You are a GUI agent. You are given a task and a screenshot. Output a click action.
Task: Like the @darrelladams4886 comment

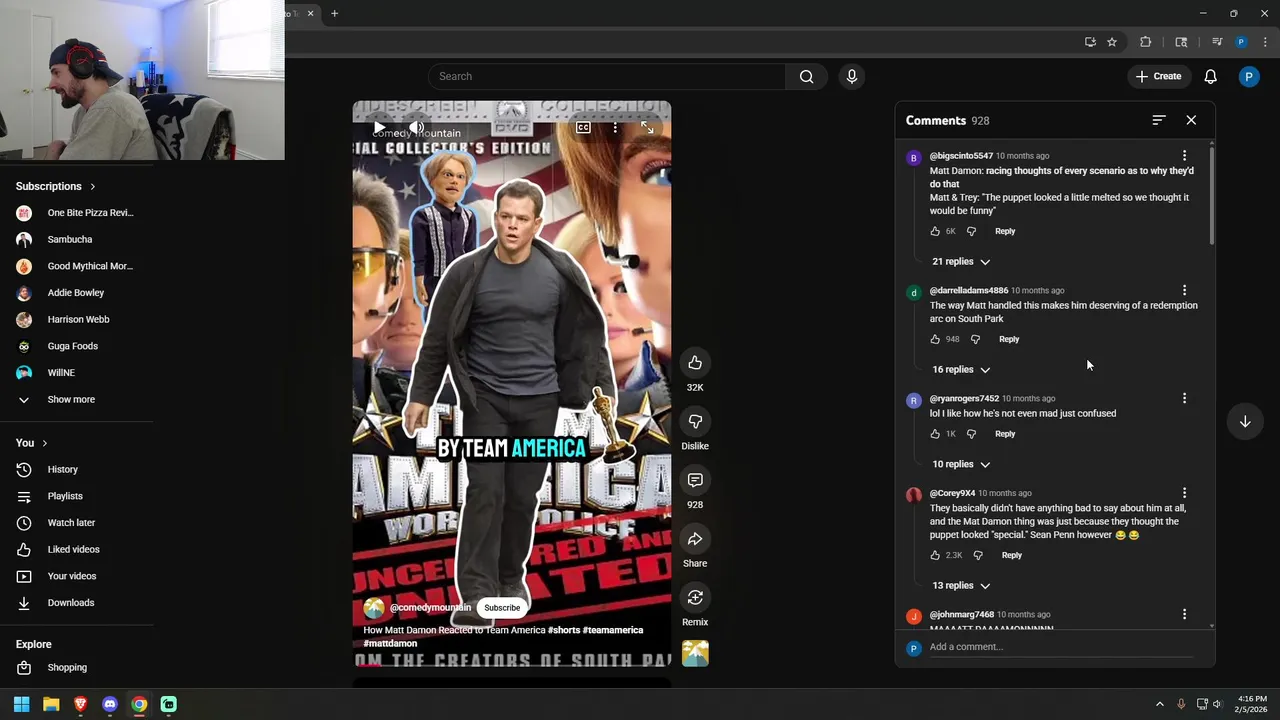[935, 339]
